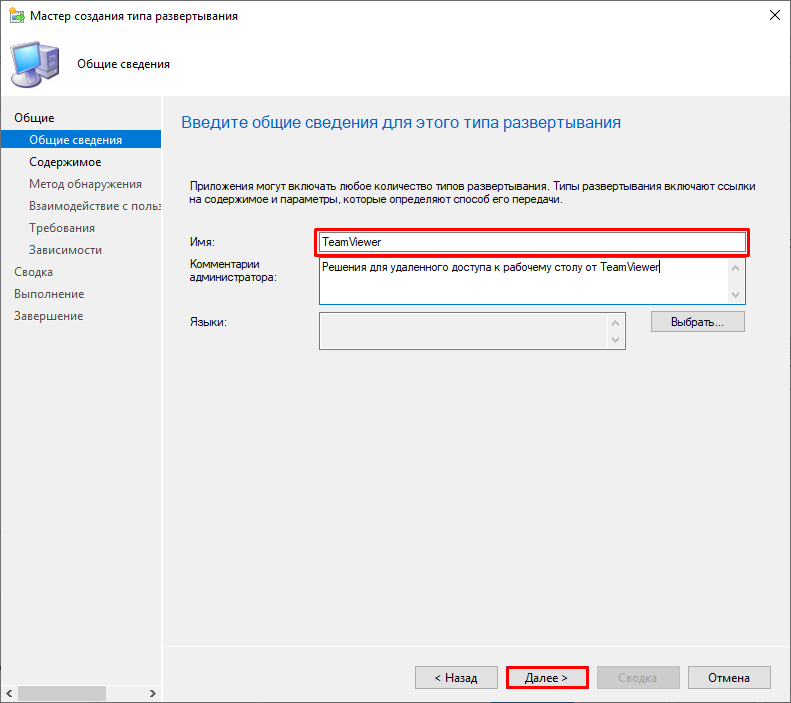This screenshot has height=703, width=791.
Task: Select the Требования step
Action: point(62,228)
